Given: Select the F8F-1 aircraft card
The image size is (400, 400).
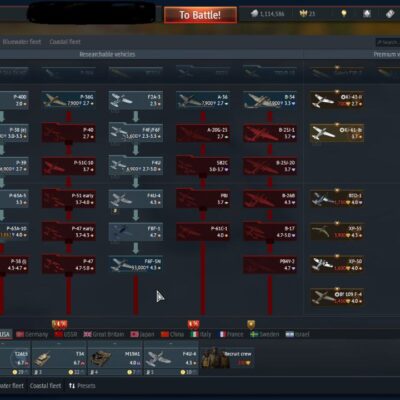Looking at the screenshot, I should pos(136,232).
